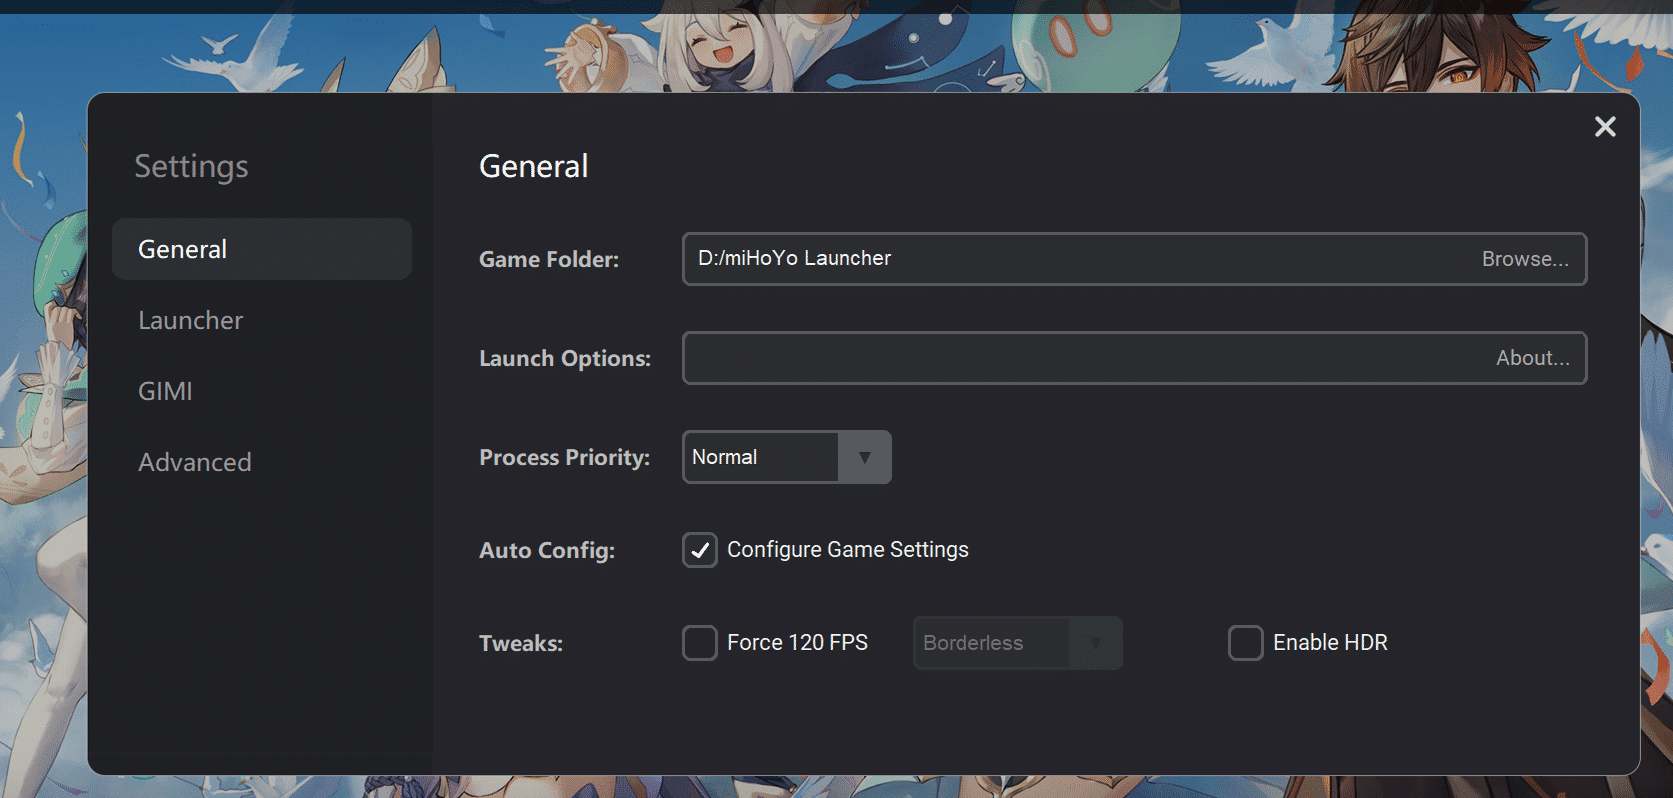Toggle the Enable HDR checkbox
This screenshot has width=1673, height=798.
point(1246,643)
